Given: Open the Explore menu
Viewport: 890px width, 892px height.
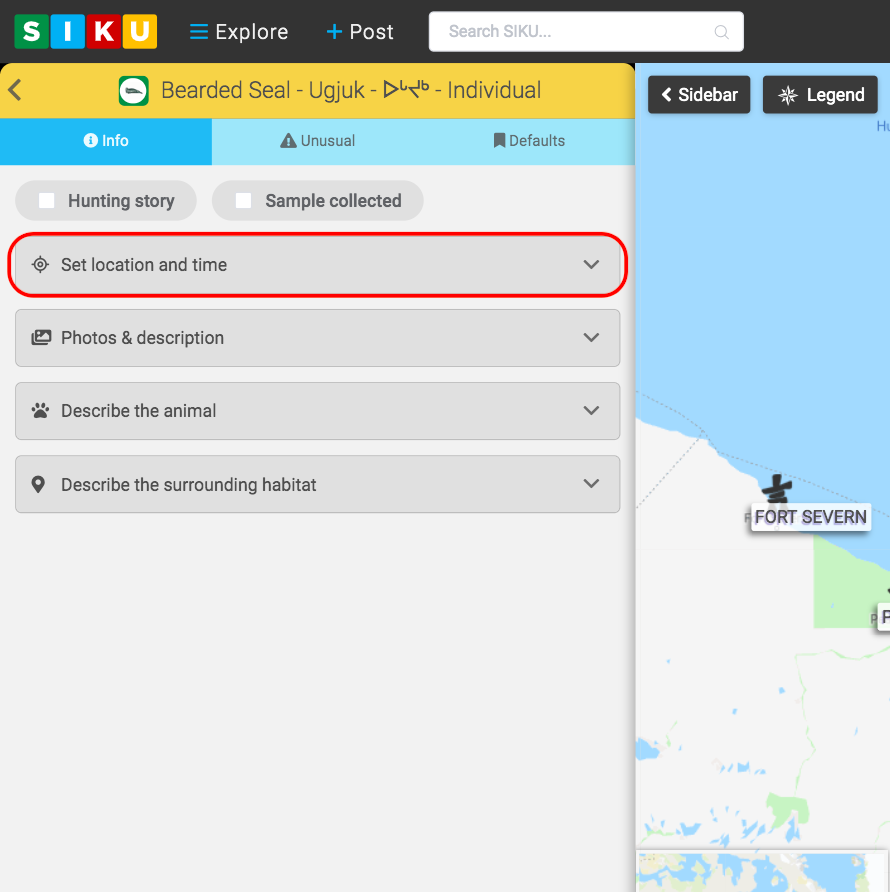Looking at the screenshot, I should (239, 32).
